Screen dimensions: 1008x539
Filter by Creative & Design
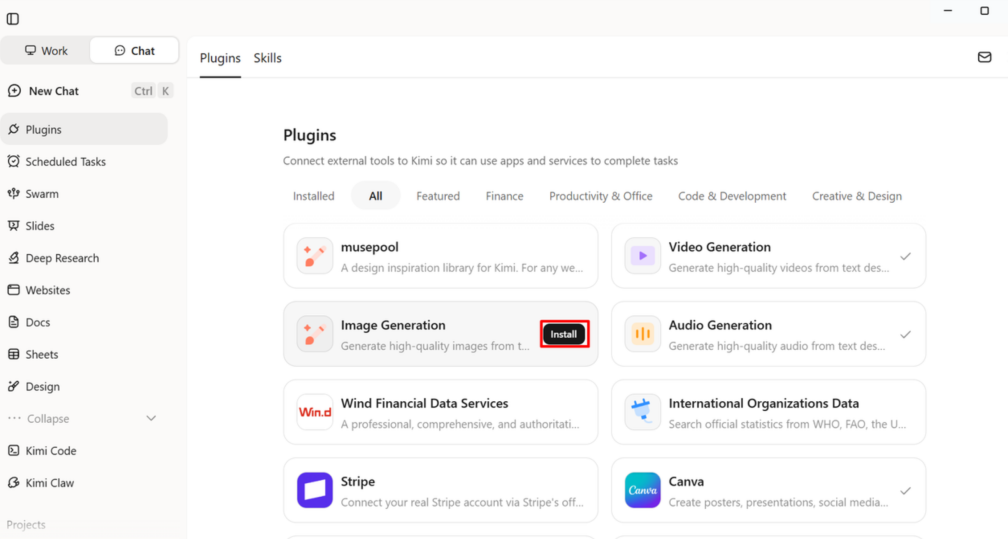[x=857, y=196]
